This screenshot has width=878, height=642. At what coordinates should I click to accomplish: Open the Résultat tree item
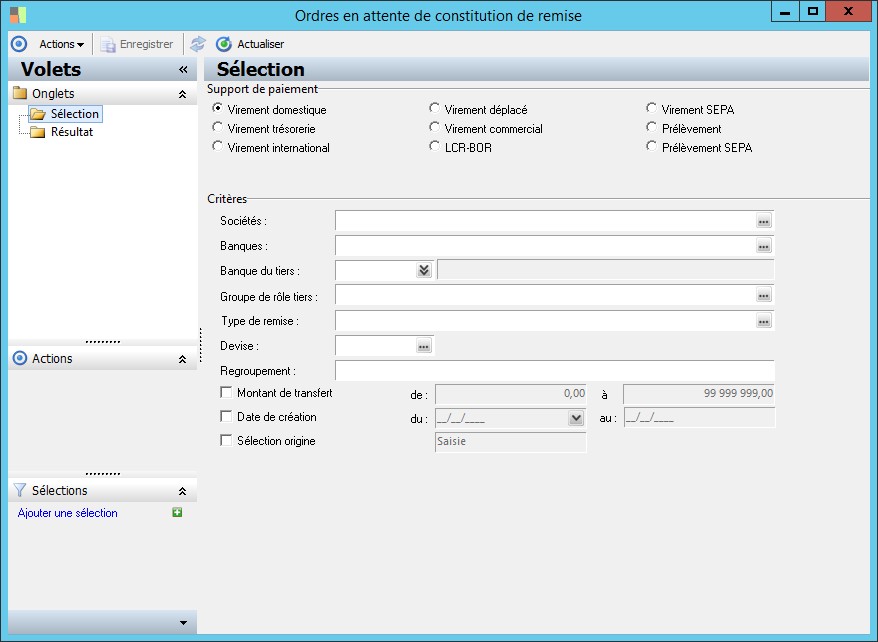coord(72,132)
